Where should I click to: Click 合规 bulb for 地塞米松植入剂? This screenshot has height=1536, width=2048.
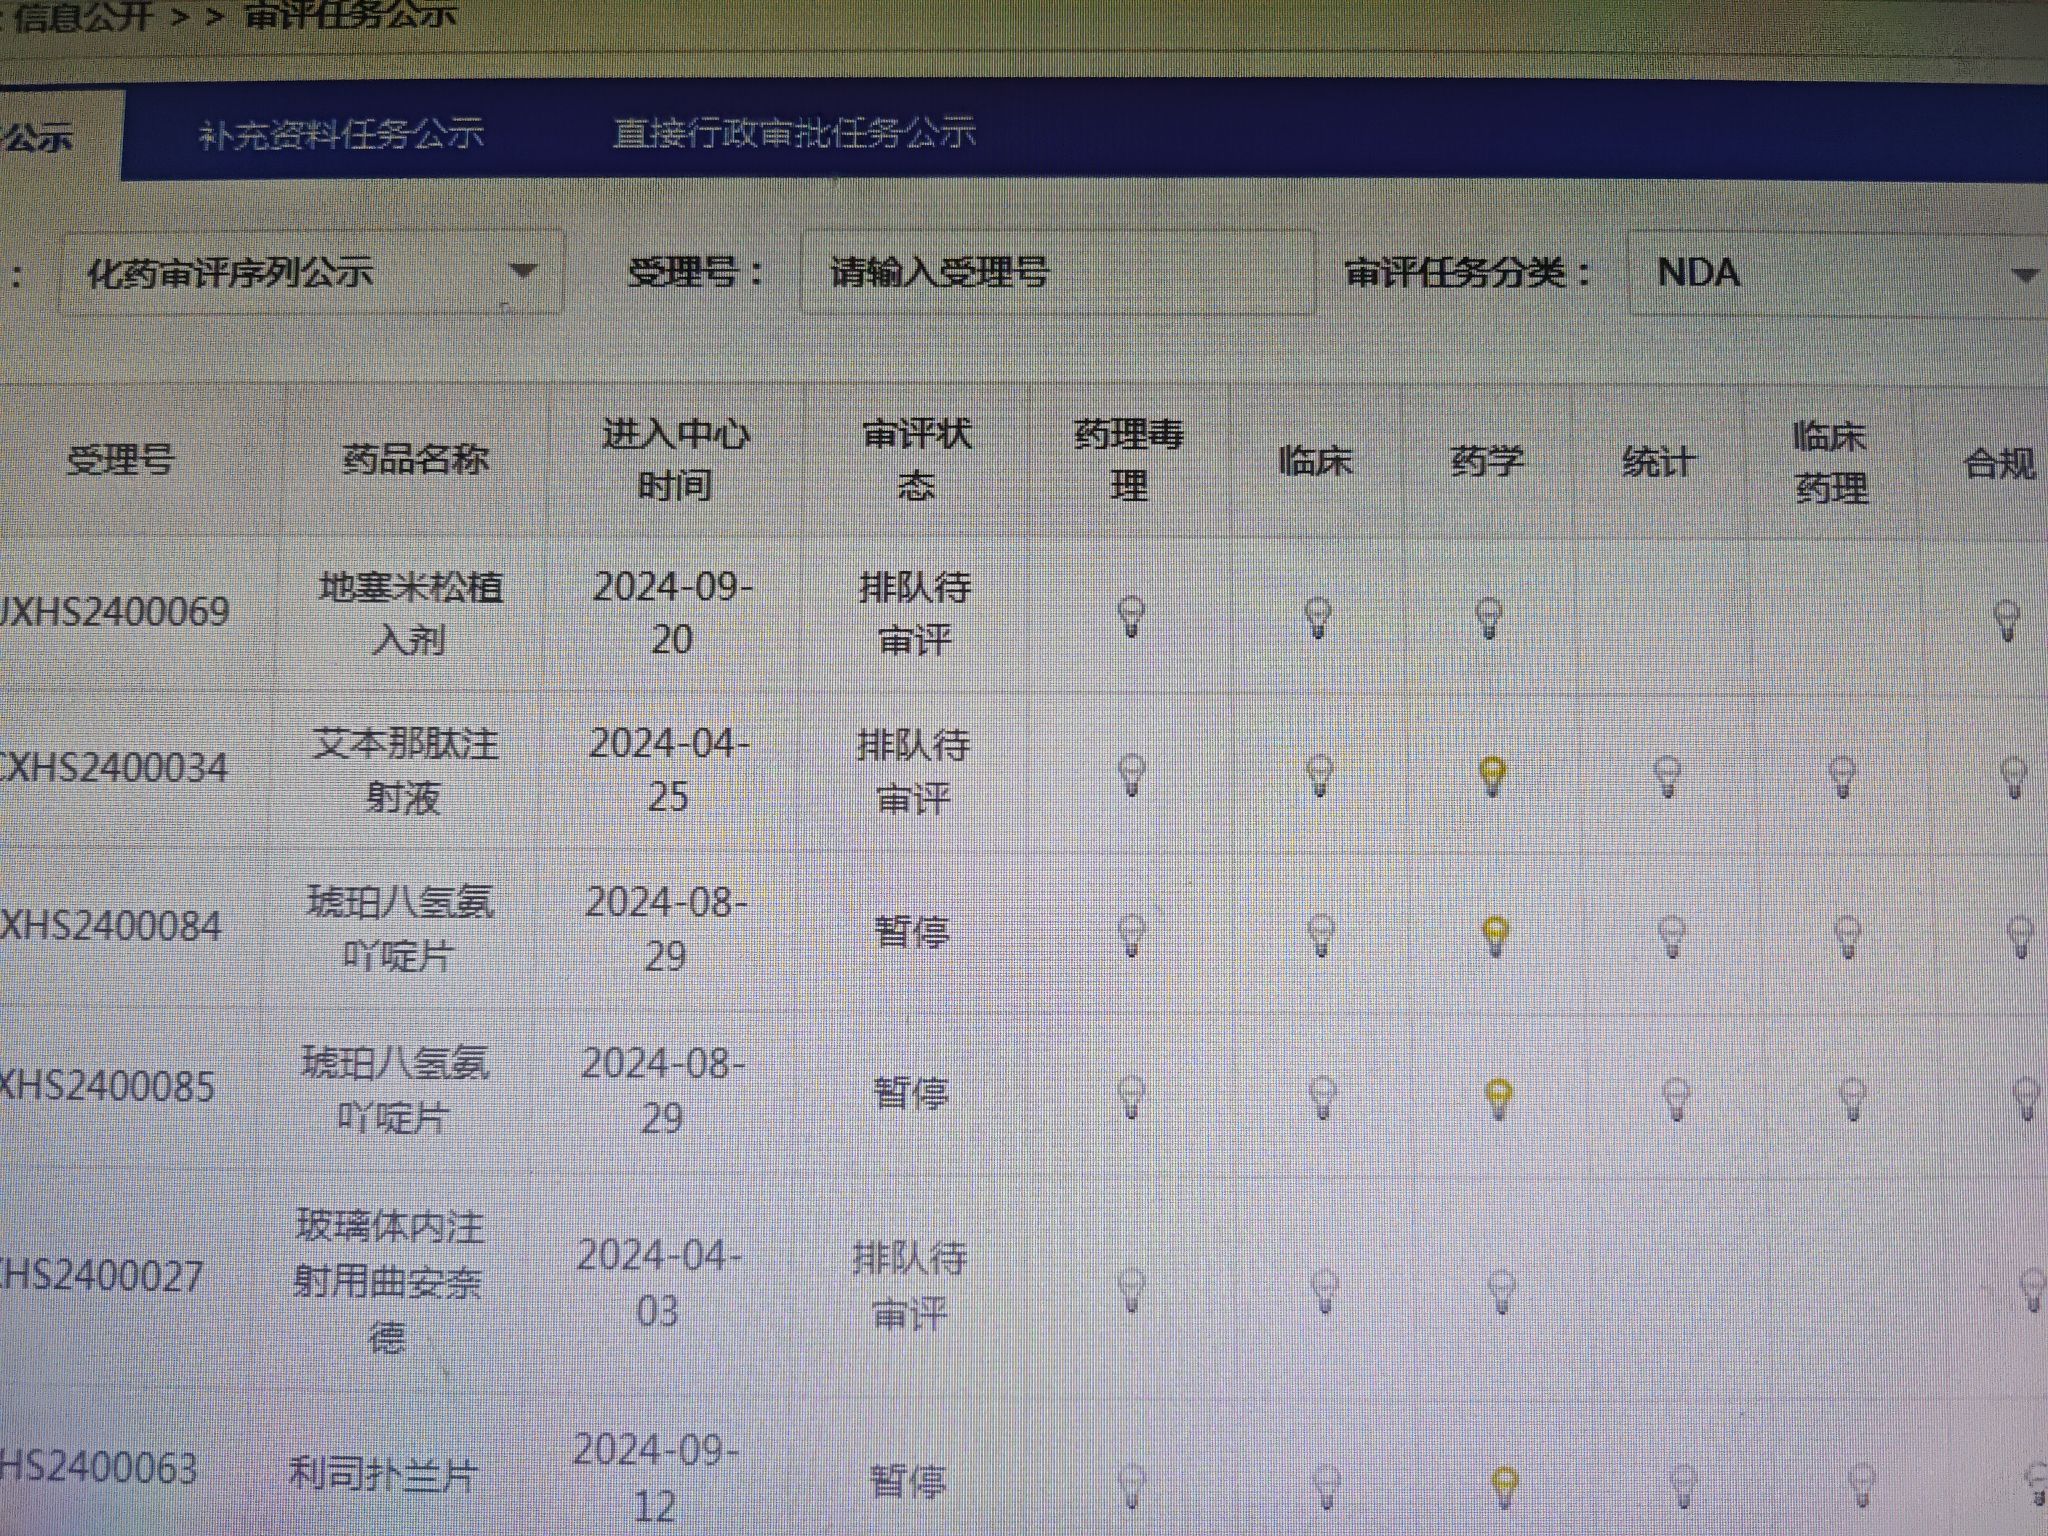click(2006, 620)
